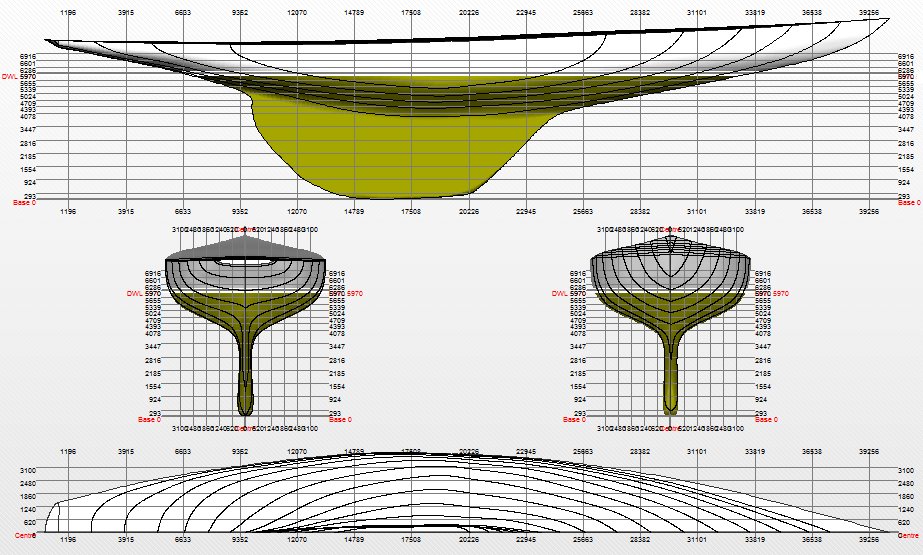923x555 pixels.
Task: Select station 1196 label above the profile view
Action: [69, 13]
